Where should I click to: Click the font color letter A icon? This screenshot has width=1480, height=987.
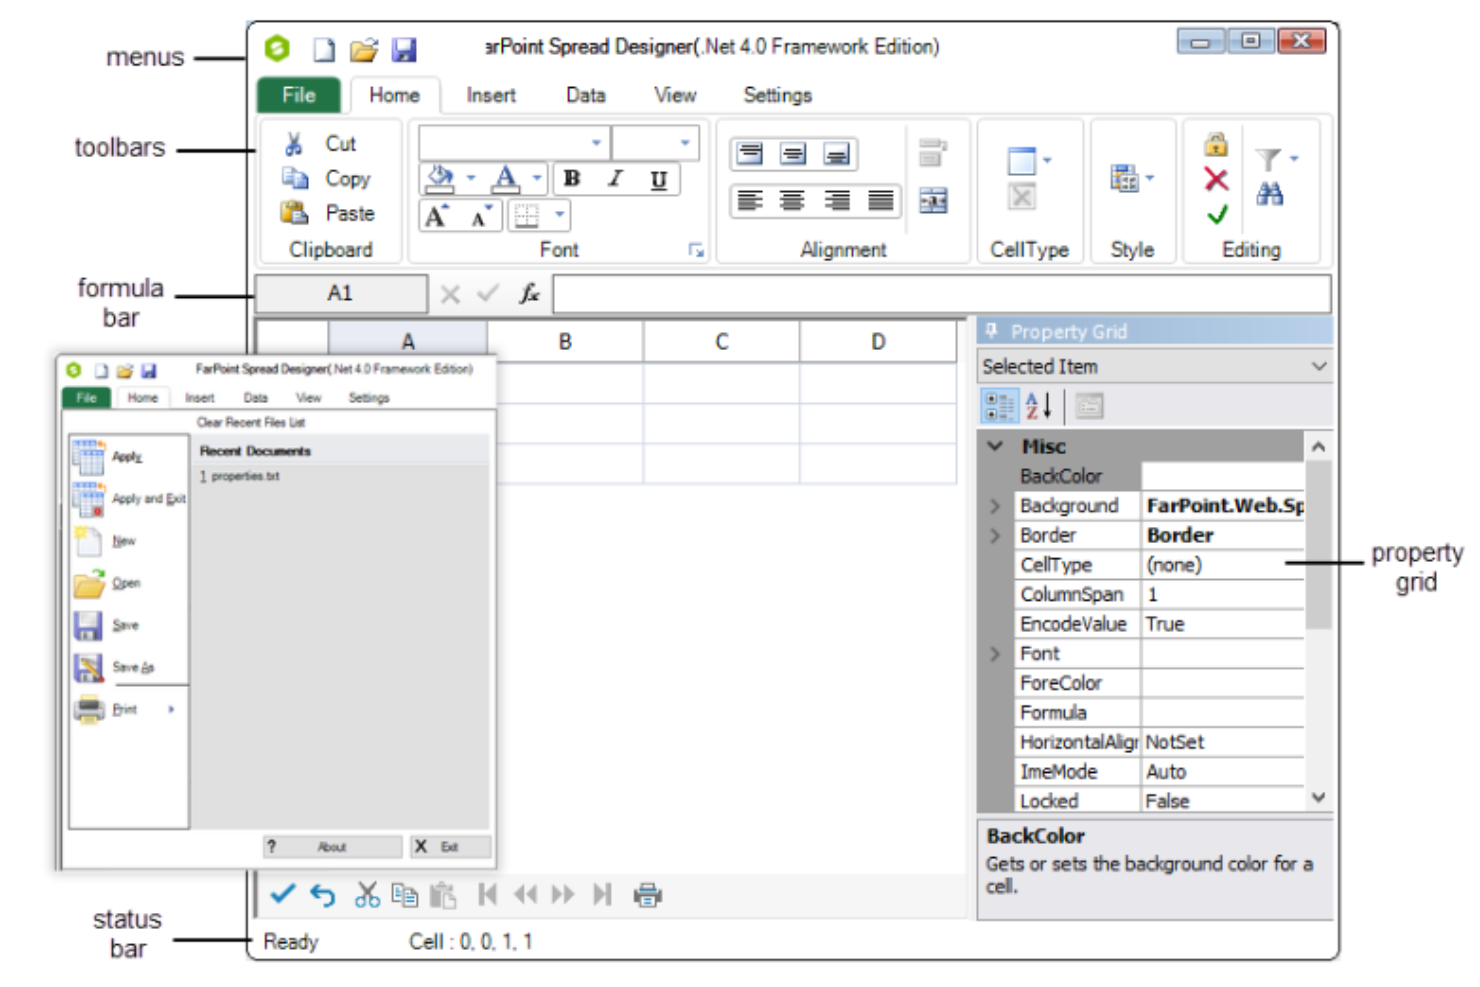507,178
